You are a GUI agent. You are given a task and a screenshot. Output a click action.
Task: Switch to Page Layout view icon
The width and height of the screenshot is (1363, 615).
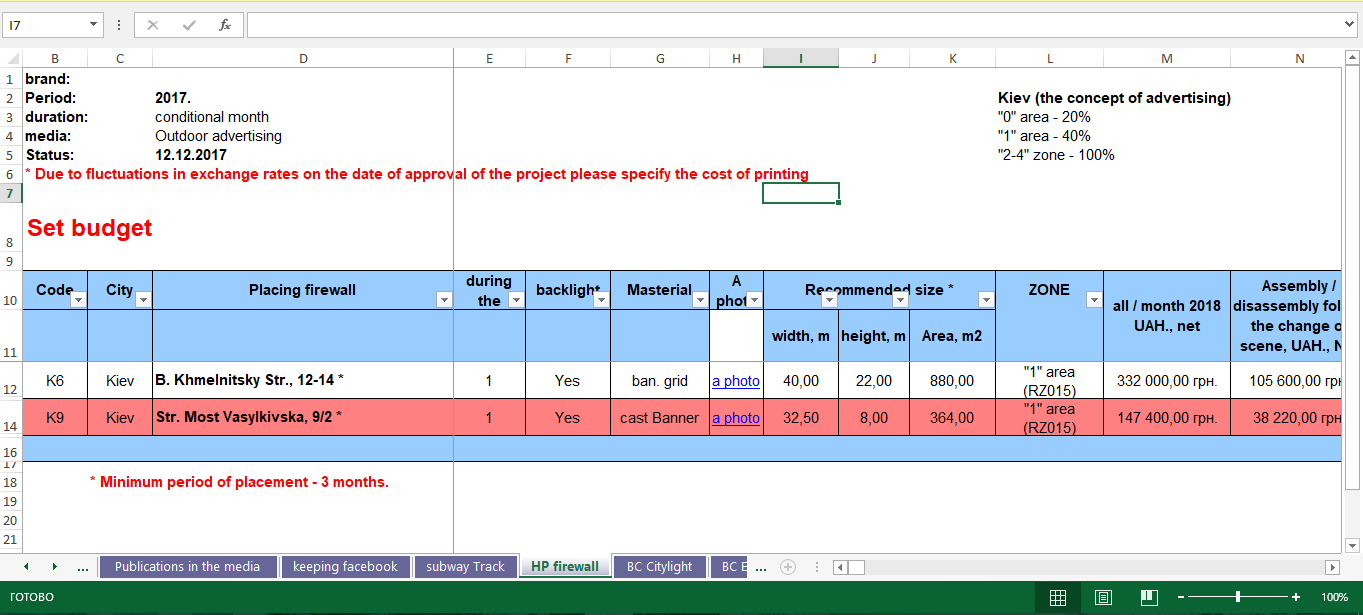coord(1103,597)
